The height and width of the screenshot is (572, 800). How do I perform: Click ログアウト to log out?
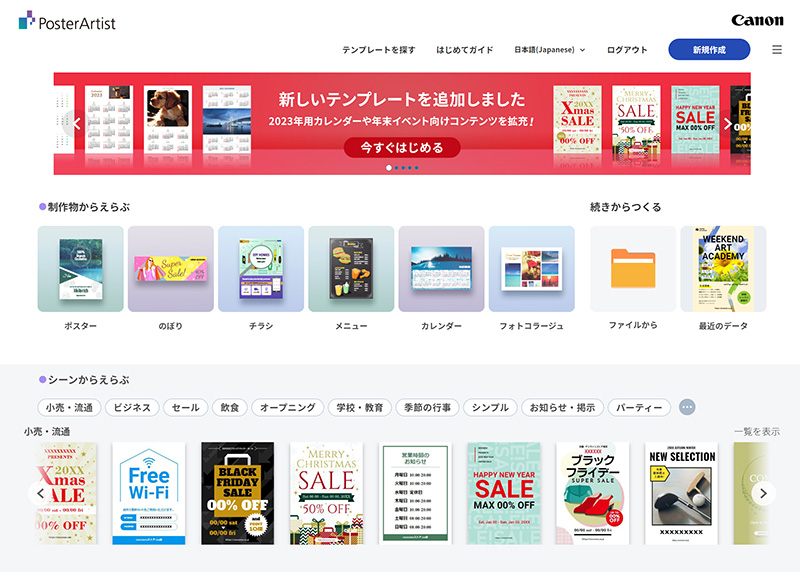point(627,50)
